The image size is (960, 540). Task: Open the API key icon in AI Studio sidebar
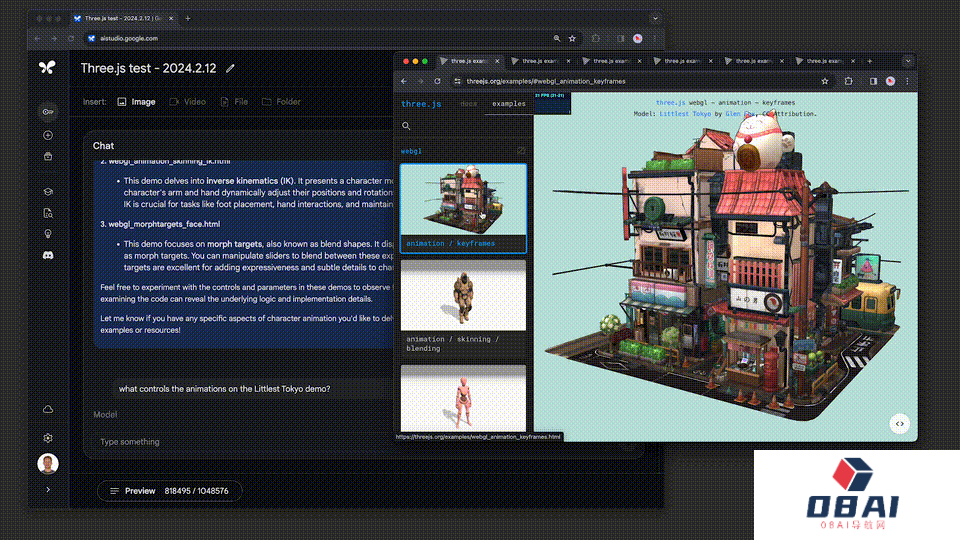coord(48,112)
